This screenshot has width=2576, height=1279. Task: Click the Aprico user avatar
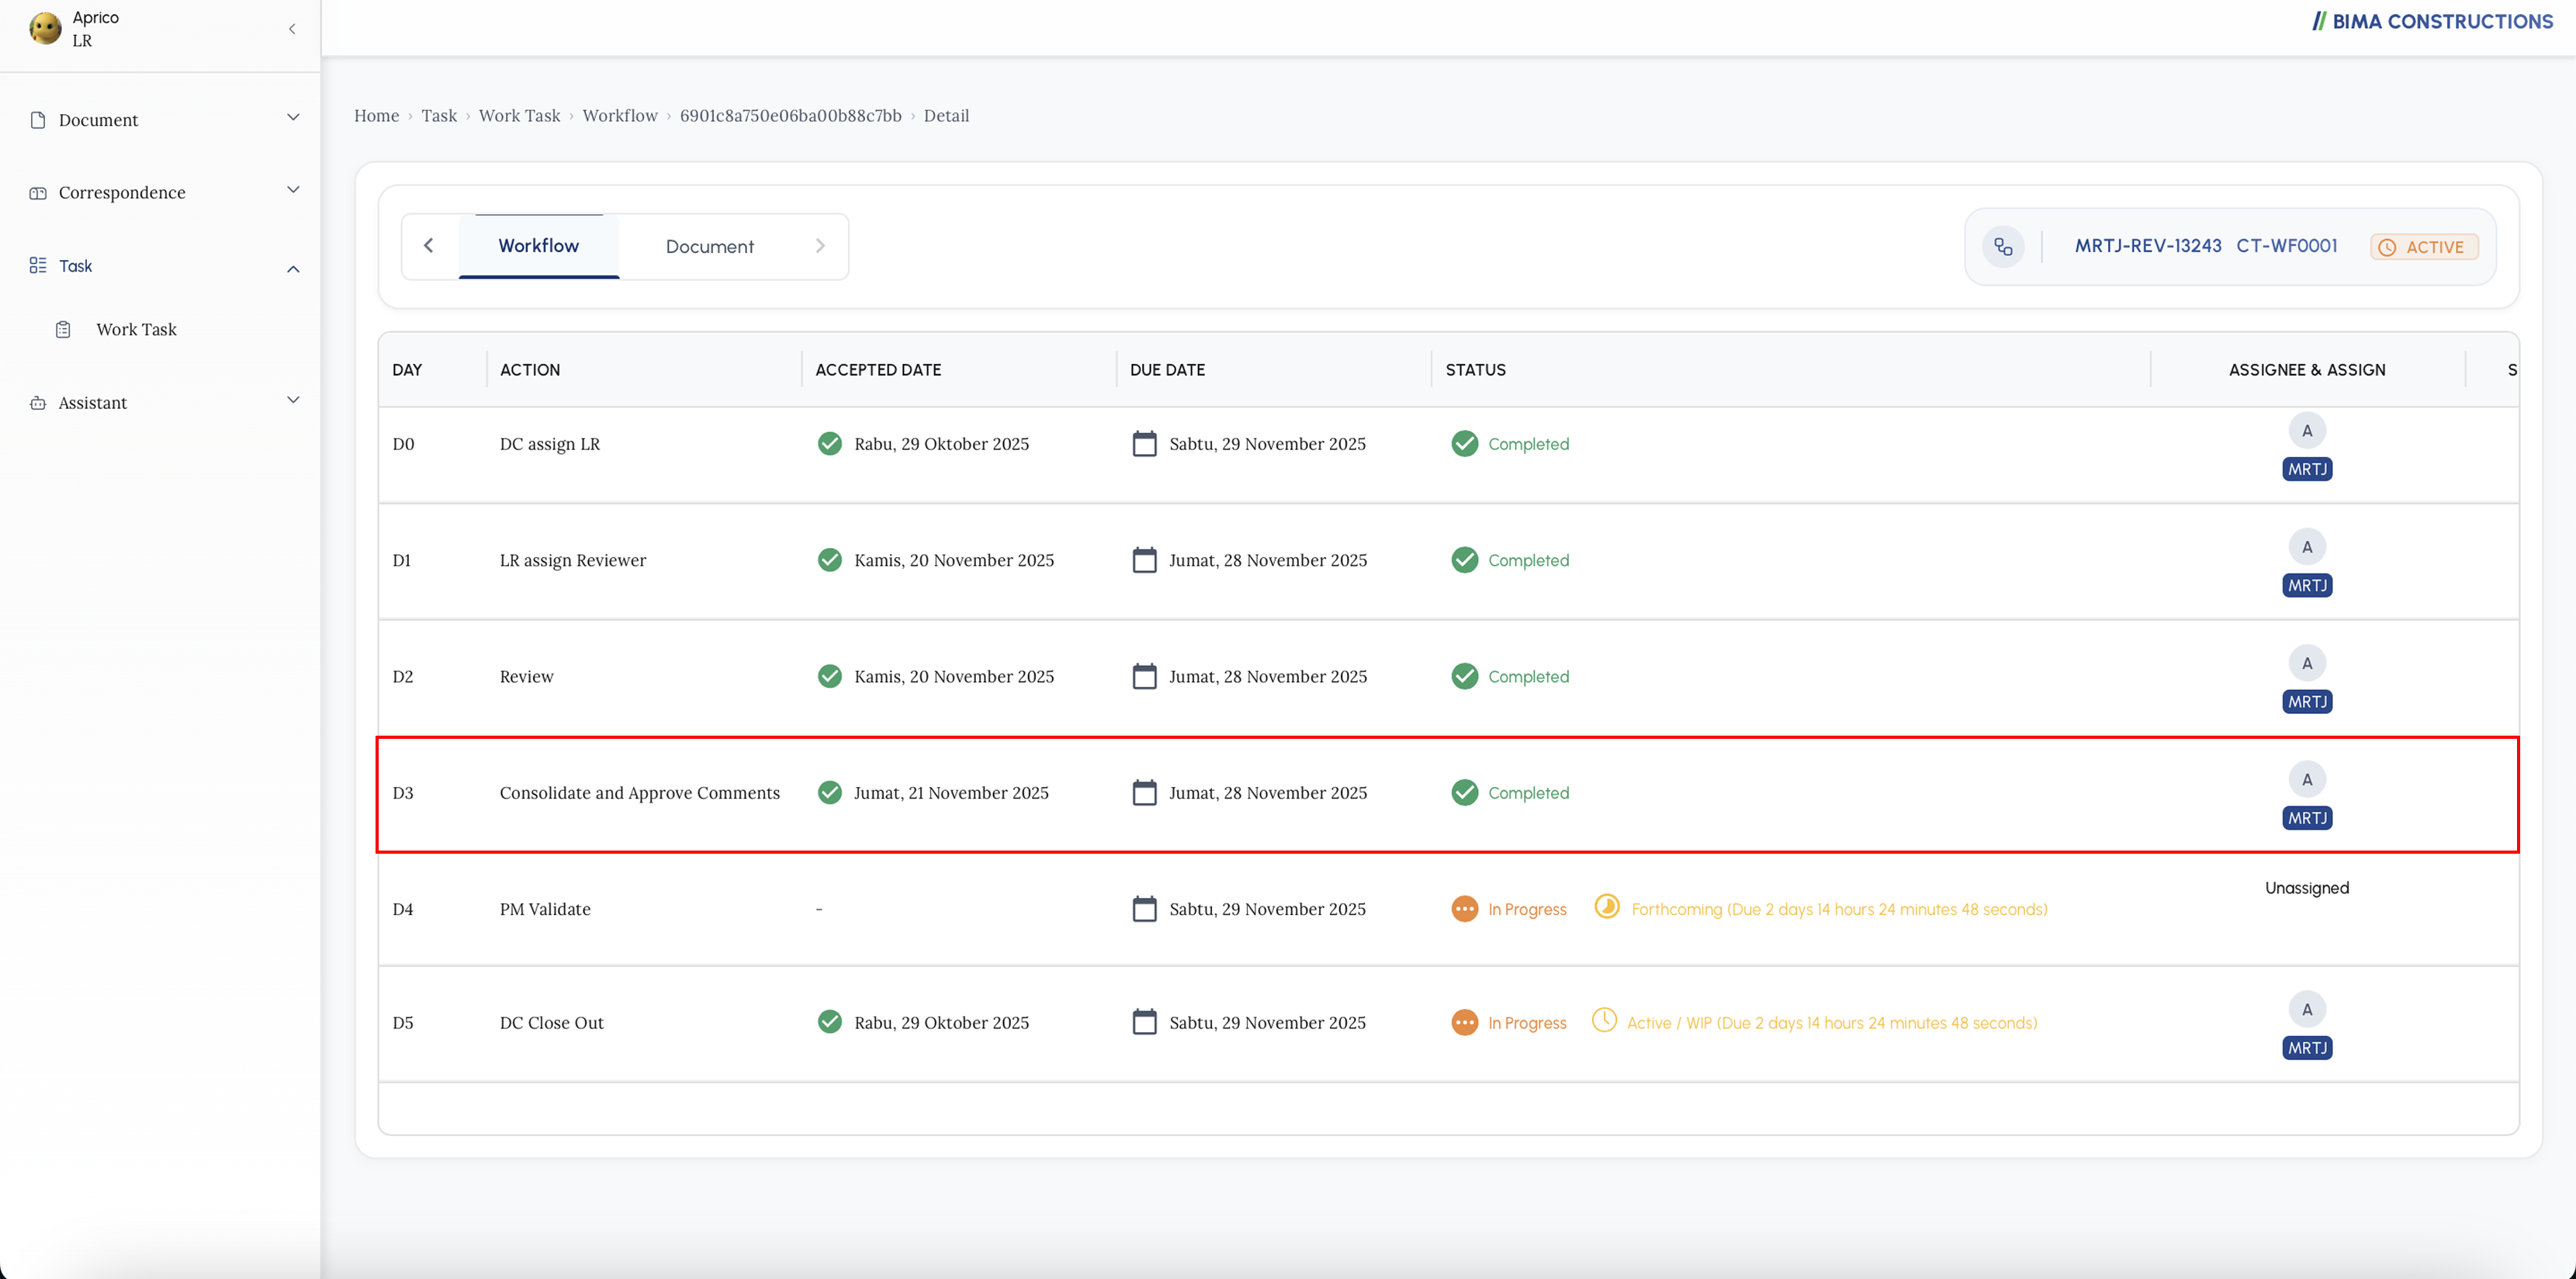click(45, 28)
